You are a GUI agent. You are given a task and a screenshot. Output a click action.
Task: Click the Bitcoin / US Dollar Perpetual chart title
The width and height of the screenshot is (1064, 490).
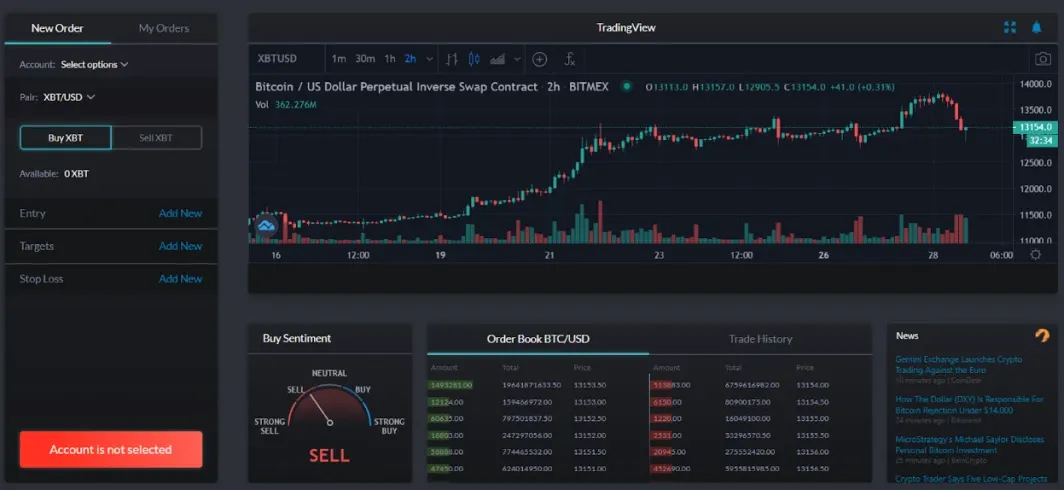click(396, 87)
